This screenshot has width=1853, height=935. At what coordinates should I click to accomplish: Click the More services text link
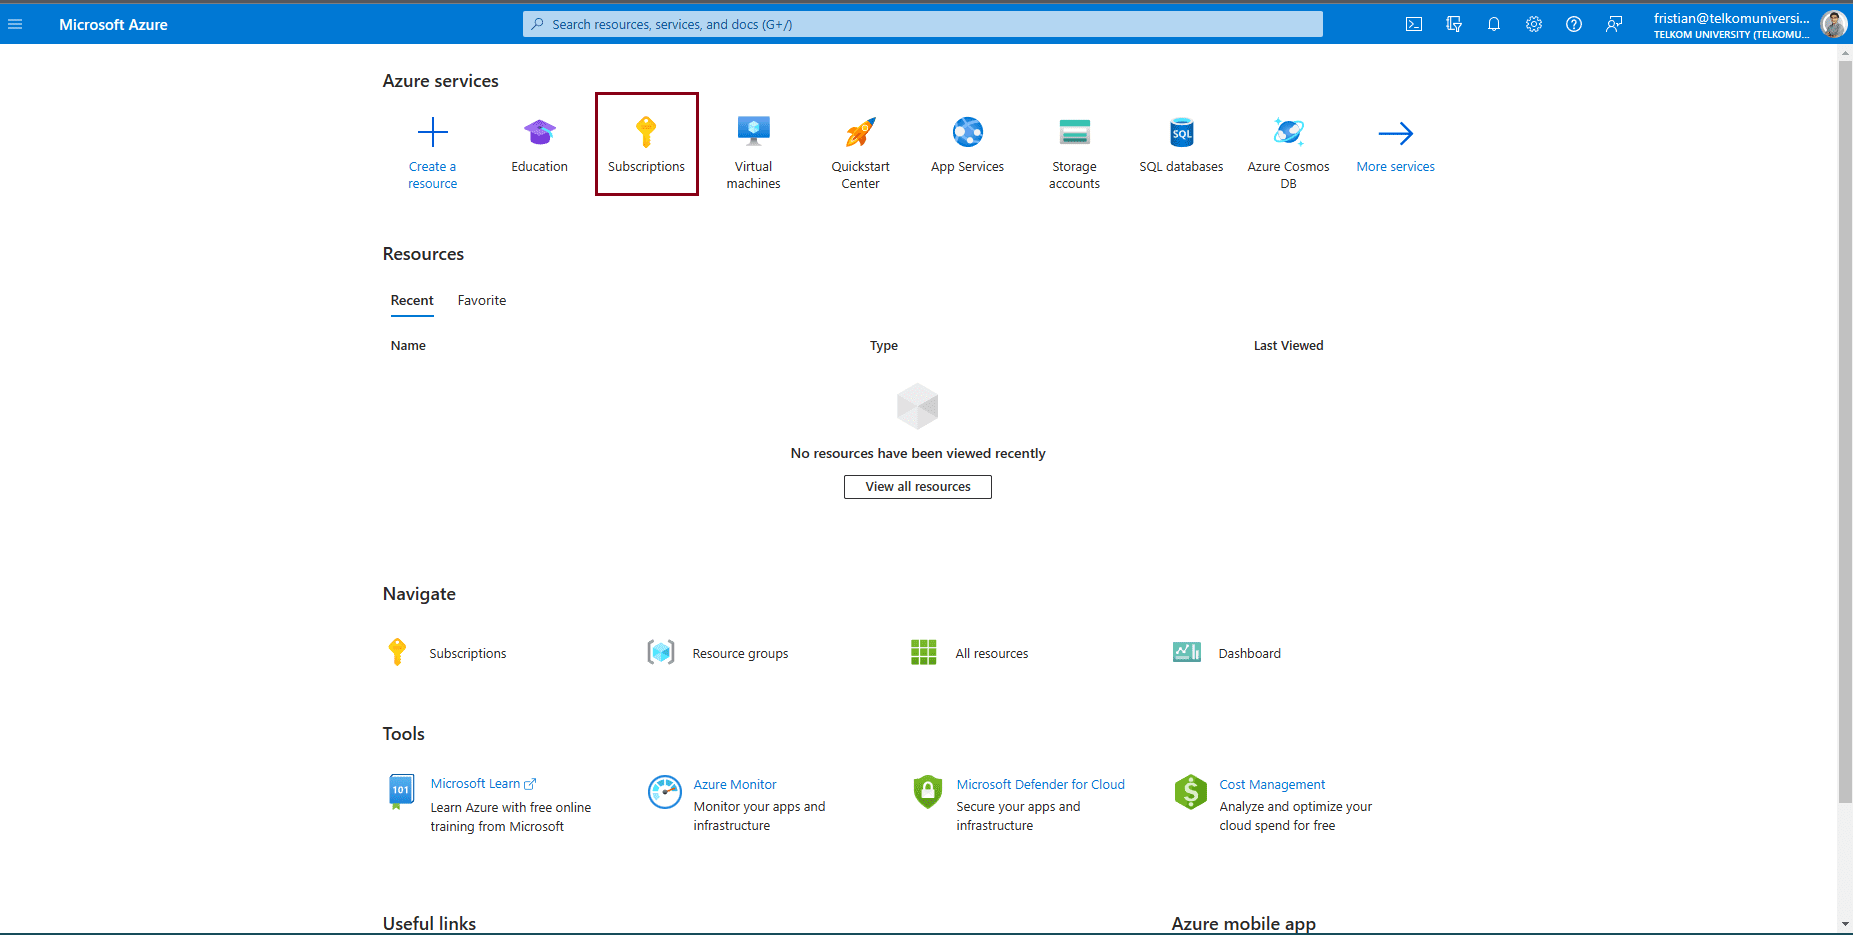1396,167
